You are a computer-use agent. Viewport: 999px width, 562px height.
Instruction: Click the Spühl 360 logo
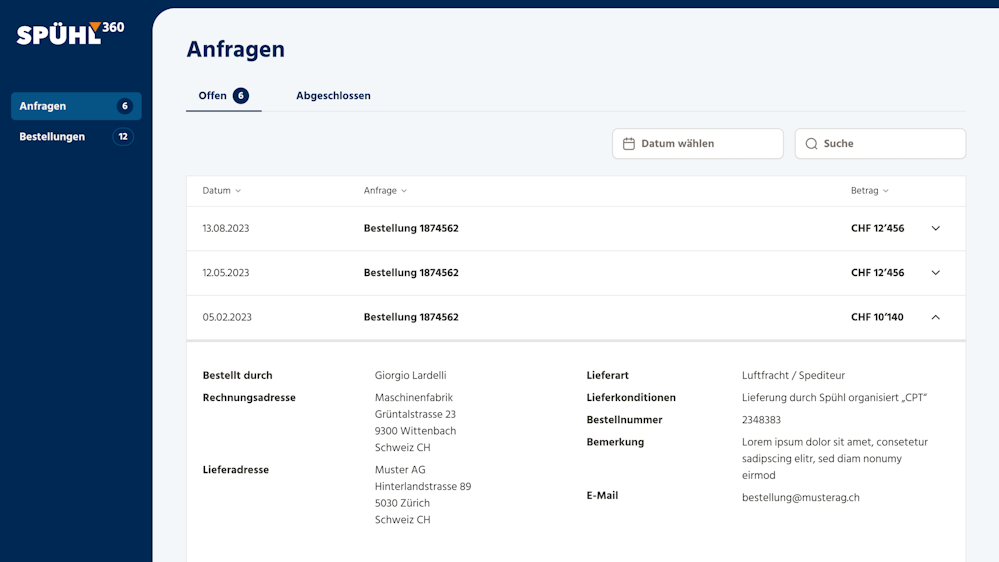70,33
